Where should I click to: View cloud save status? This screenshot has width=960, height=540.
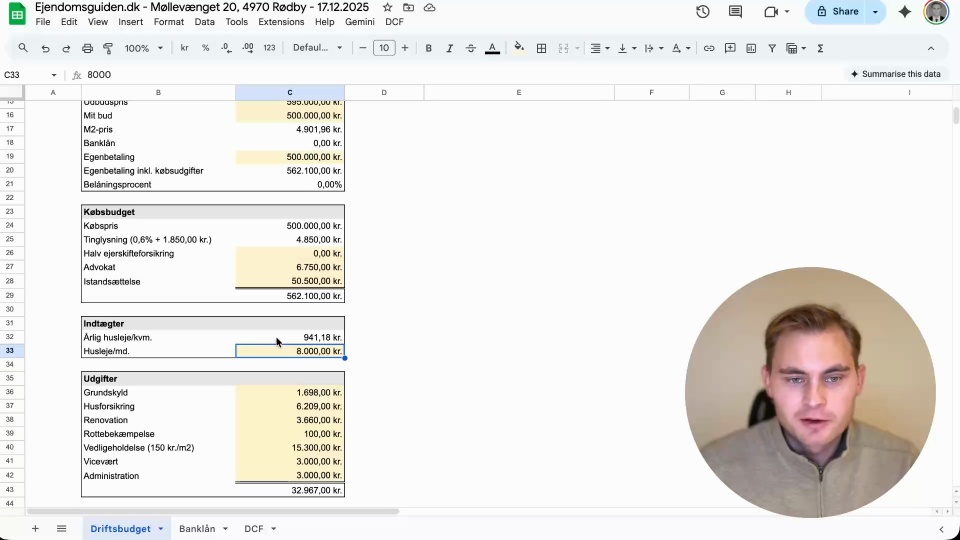[x=430, y=7]
